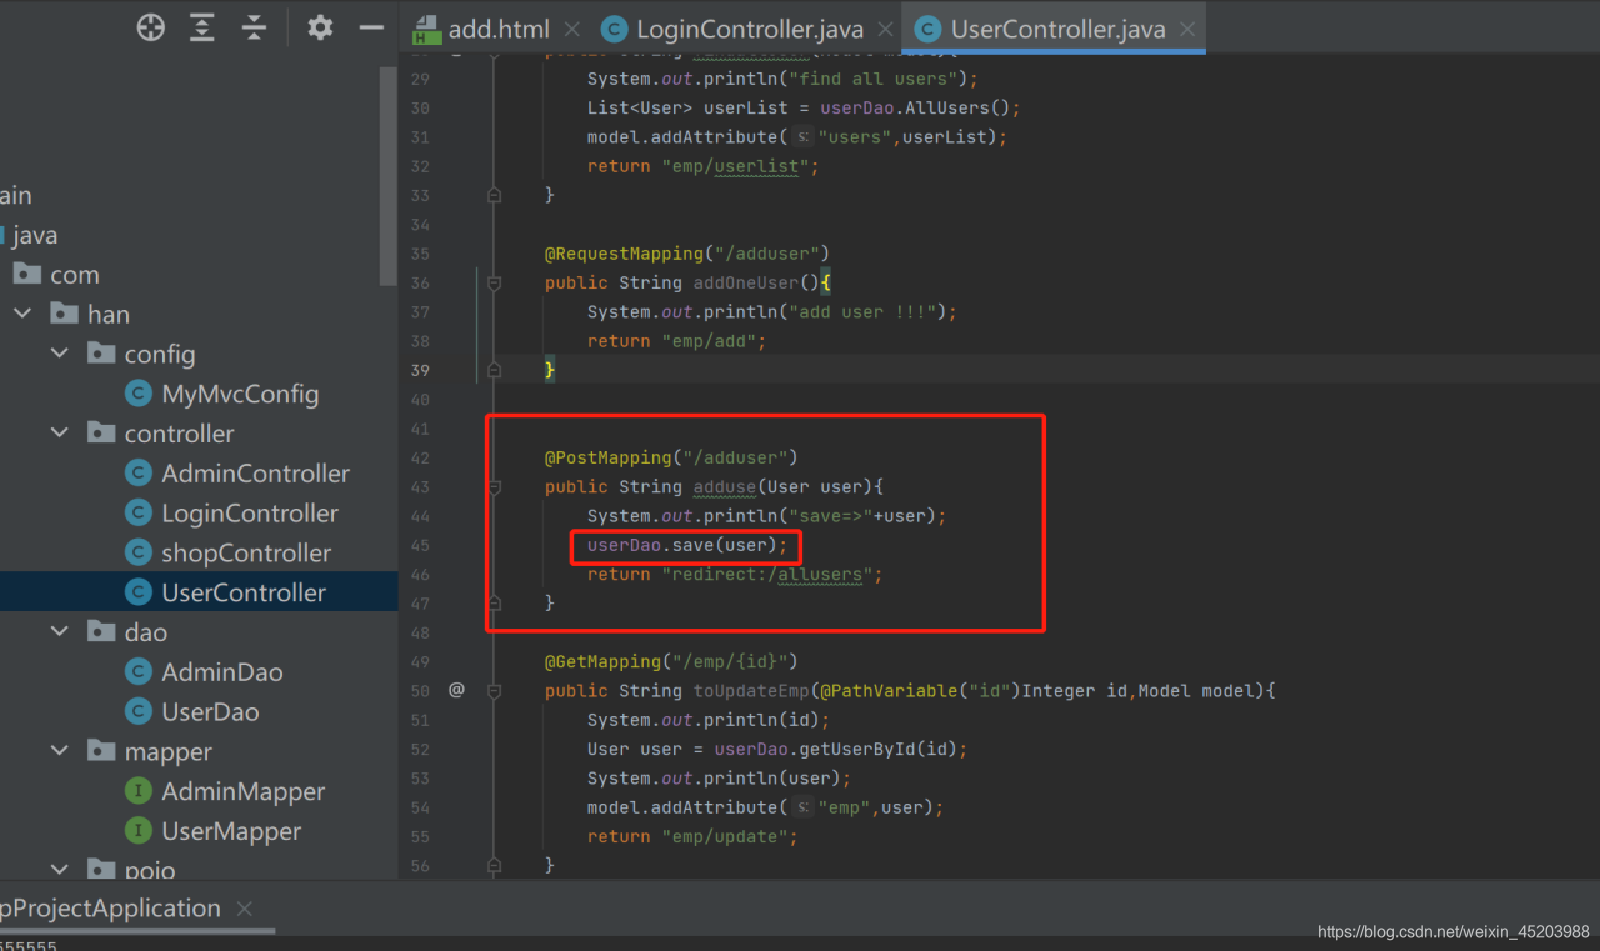Open AdminMapper interface in tree
The image size is (1600, 951).
click(x=243, y=791)
